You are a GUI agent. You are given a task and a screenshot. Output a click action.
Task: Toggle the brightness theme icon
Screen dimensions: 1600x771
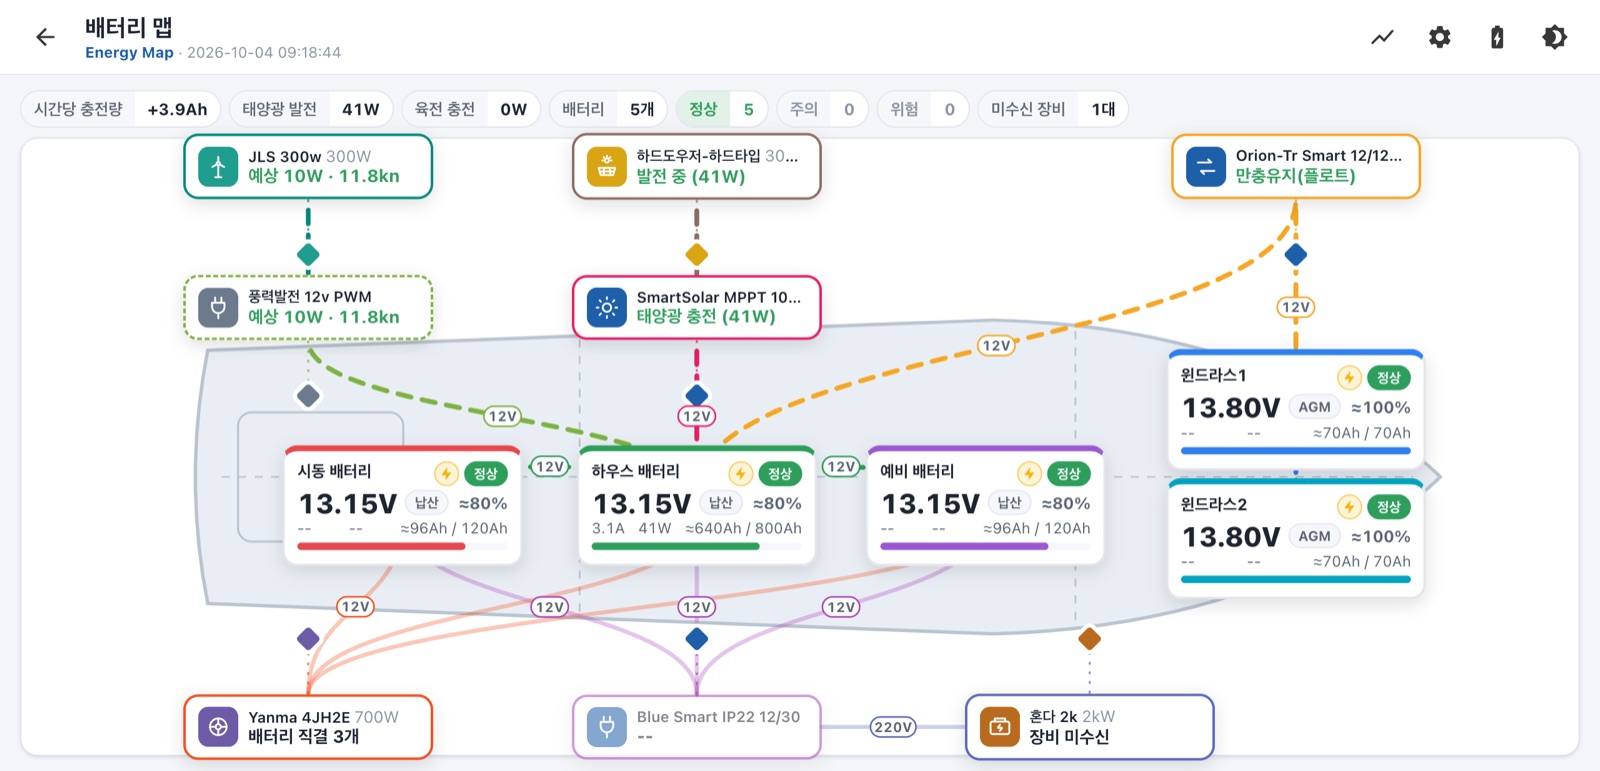click(1555, 38)
